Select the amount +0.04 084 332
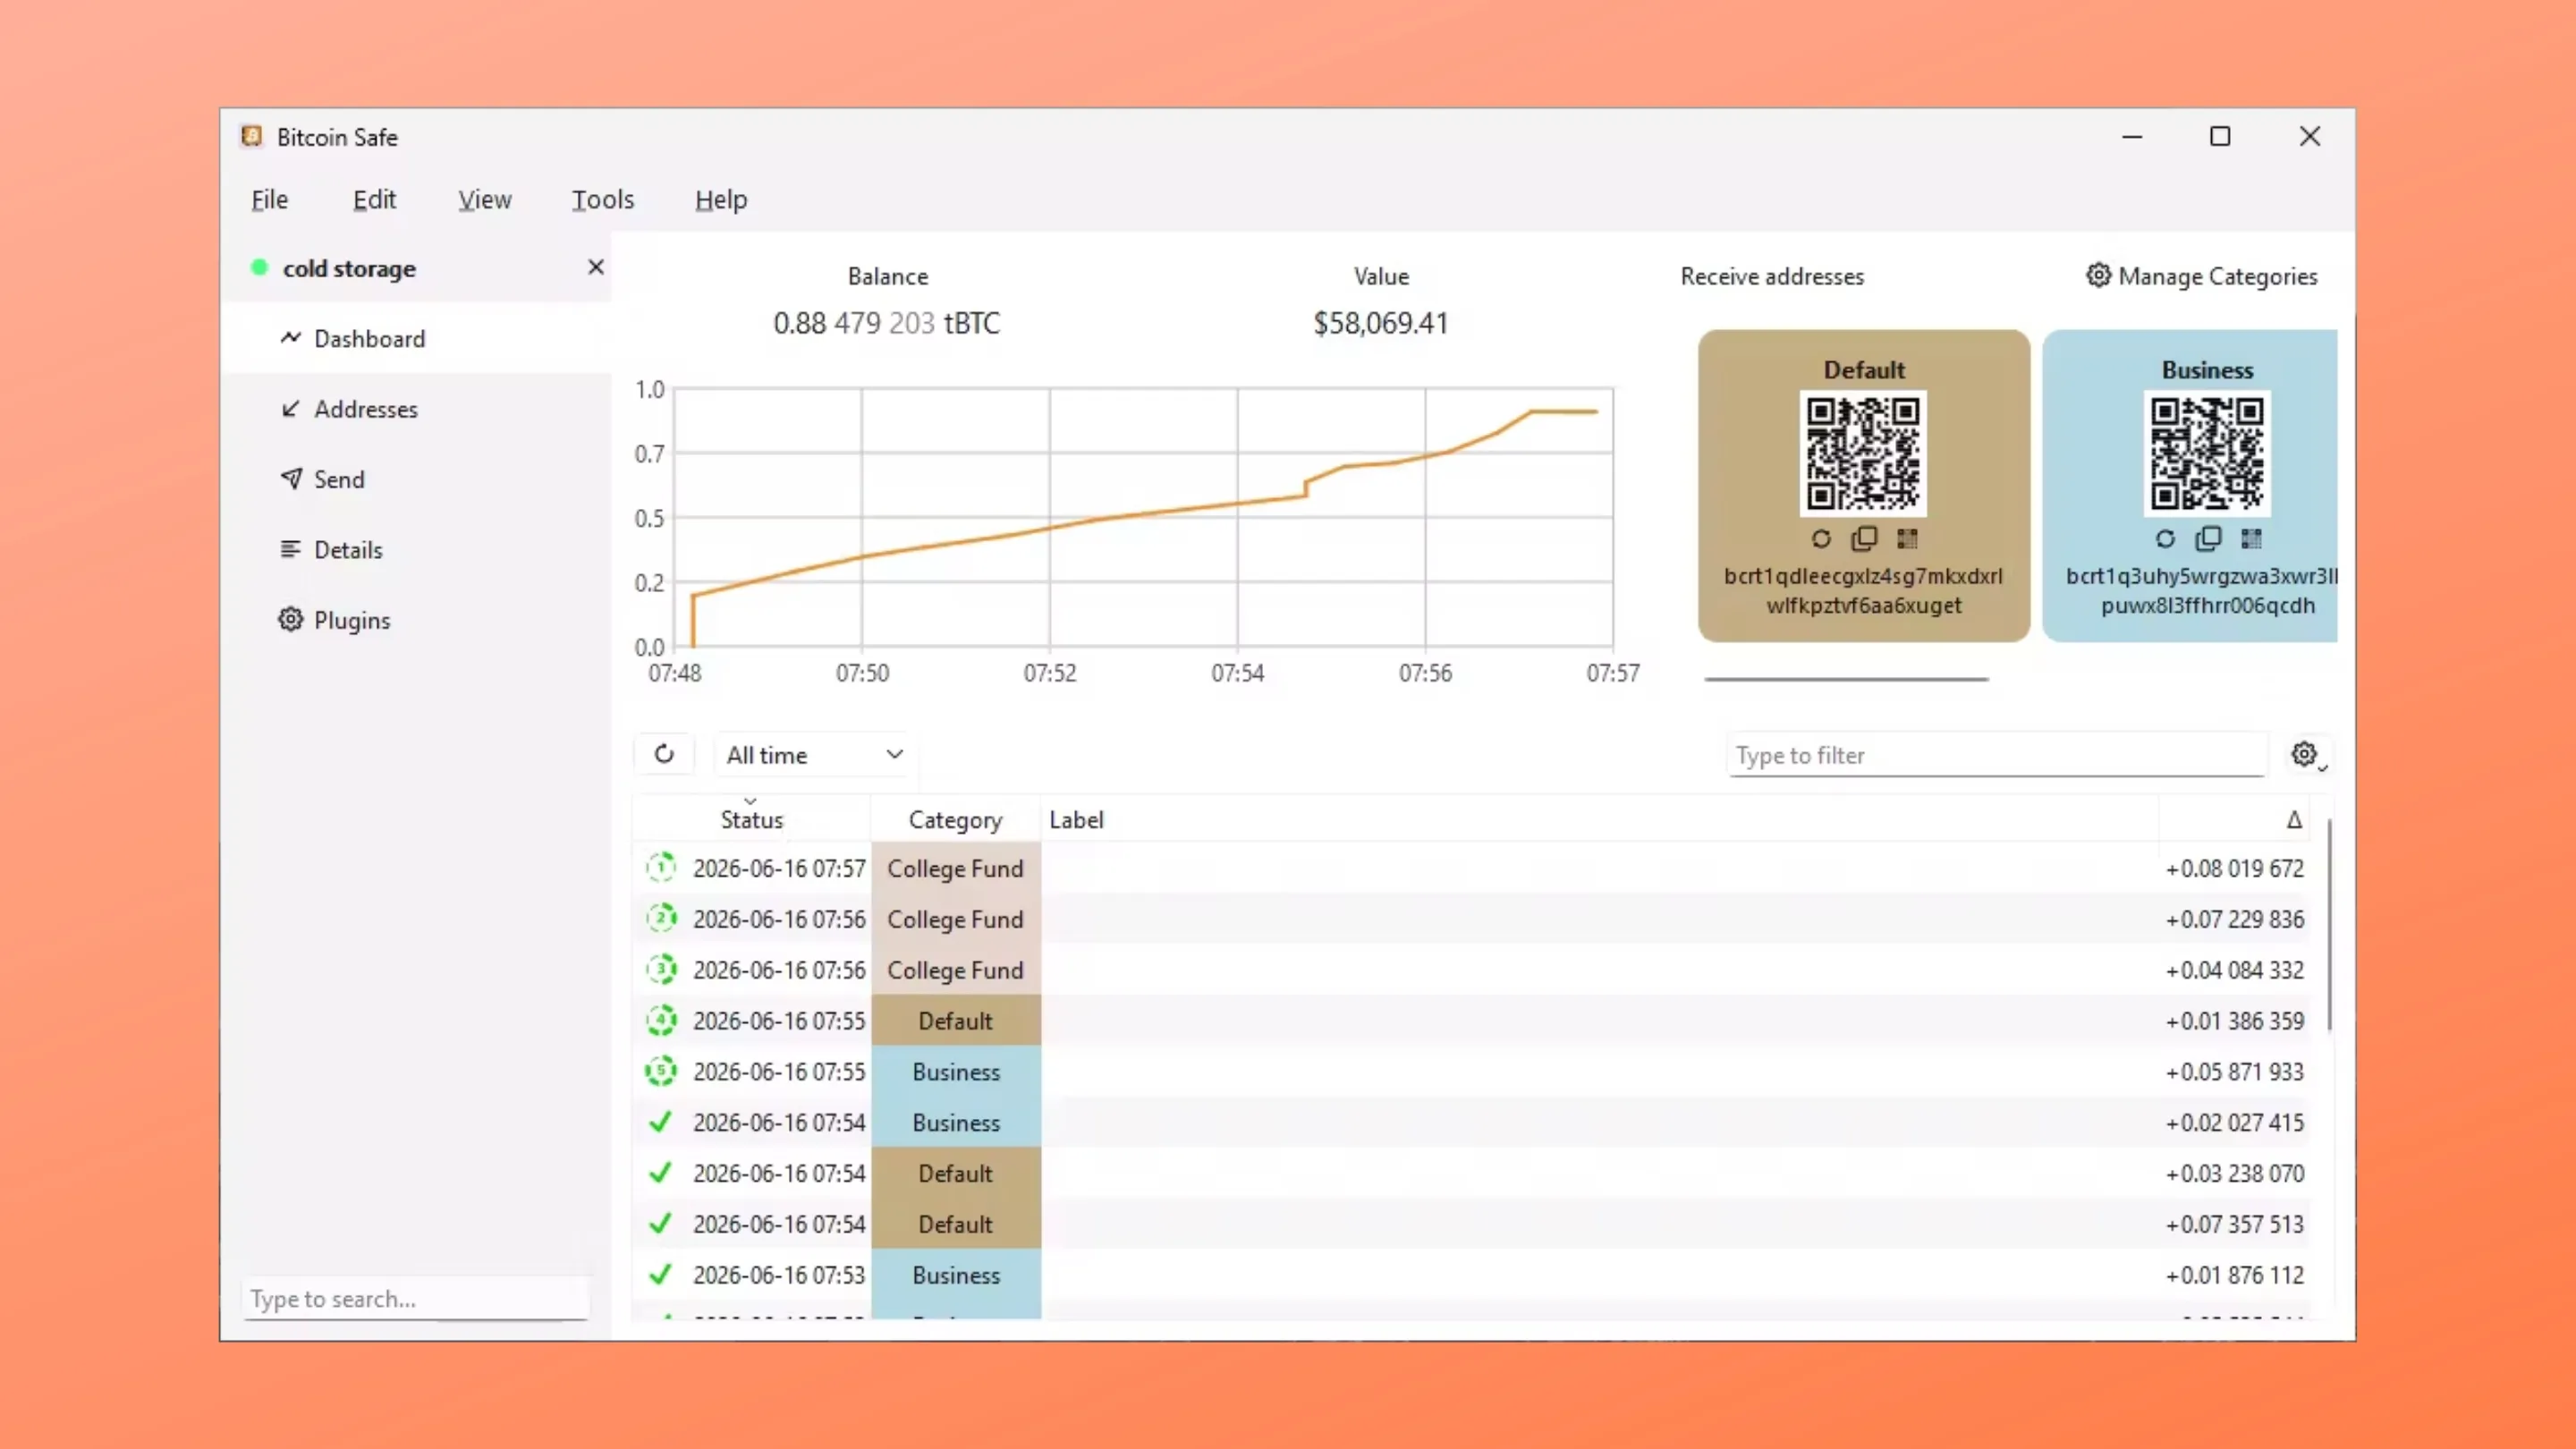Image resolution: width=2576 pixels, height=1449 pixels. (2235, 970)
